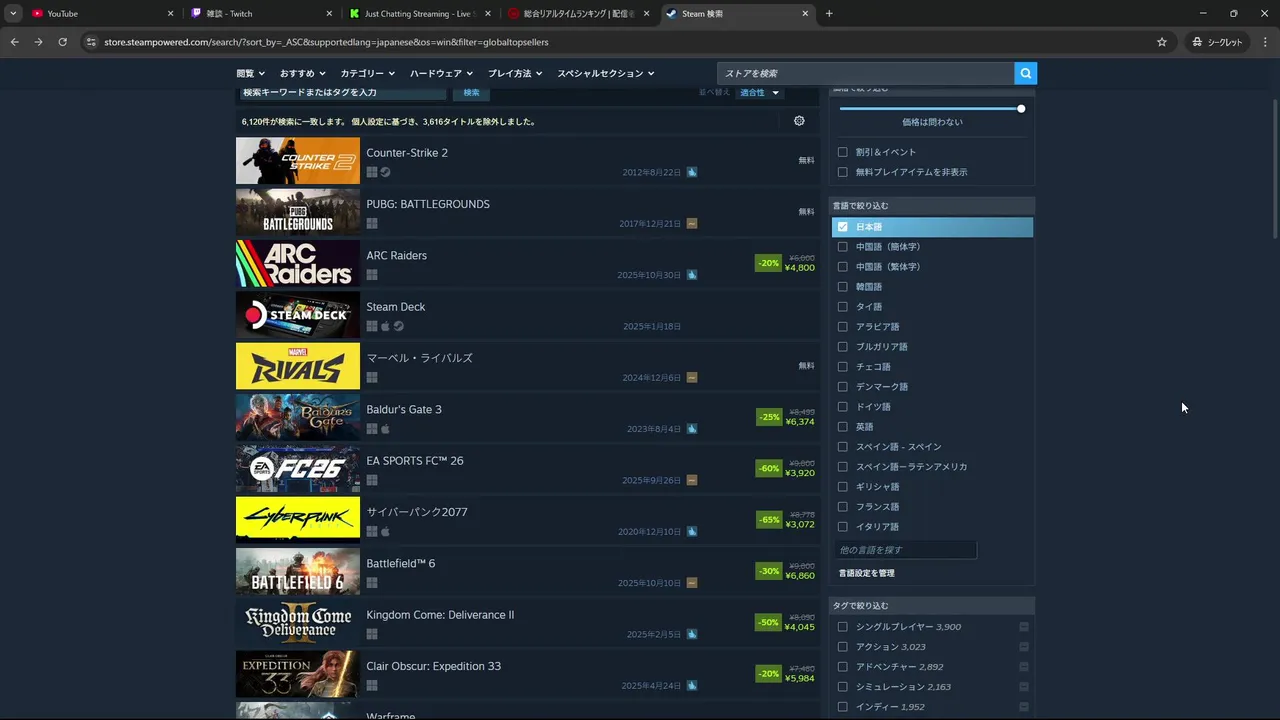Bookmark this page with star icon

pos(1162,42)
